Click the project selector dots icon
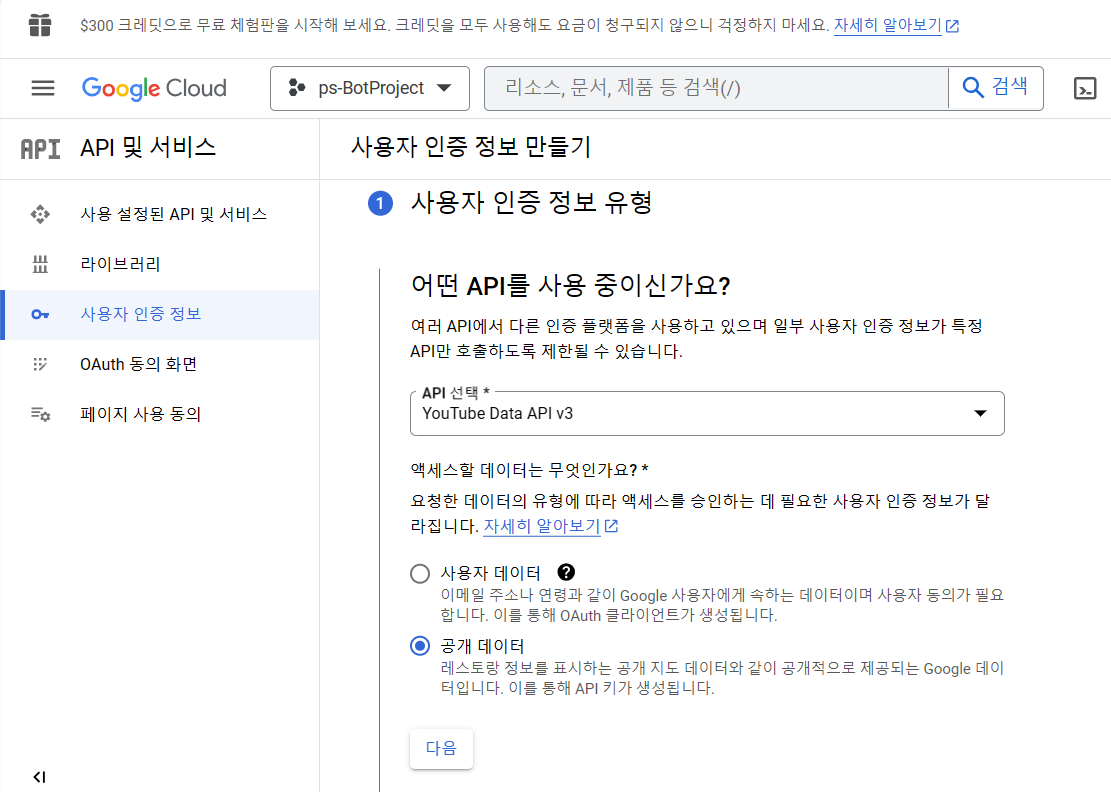 pyautogui.click(x=297, y=88)
